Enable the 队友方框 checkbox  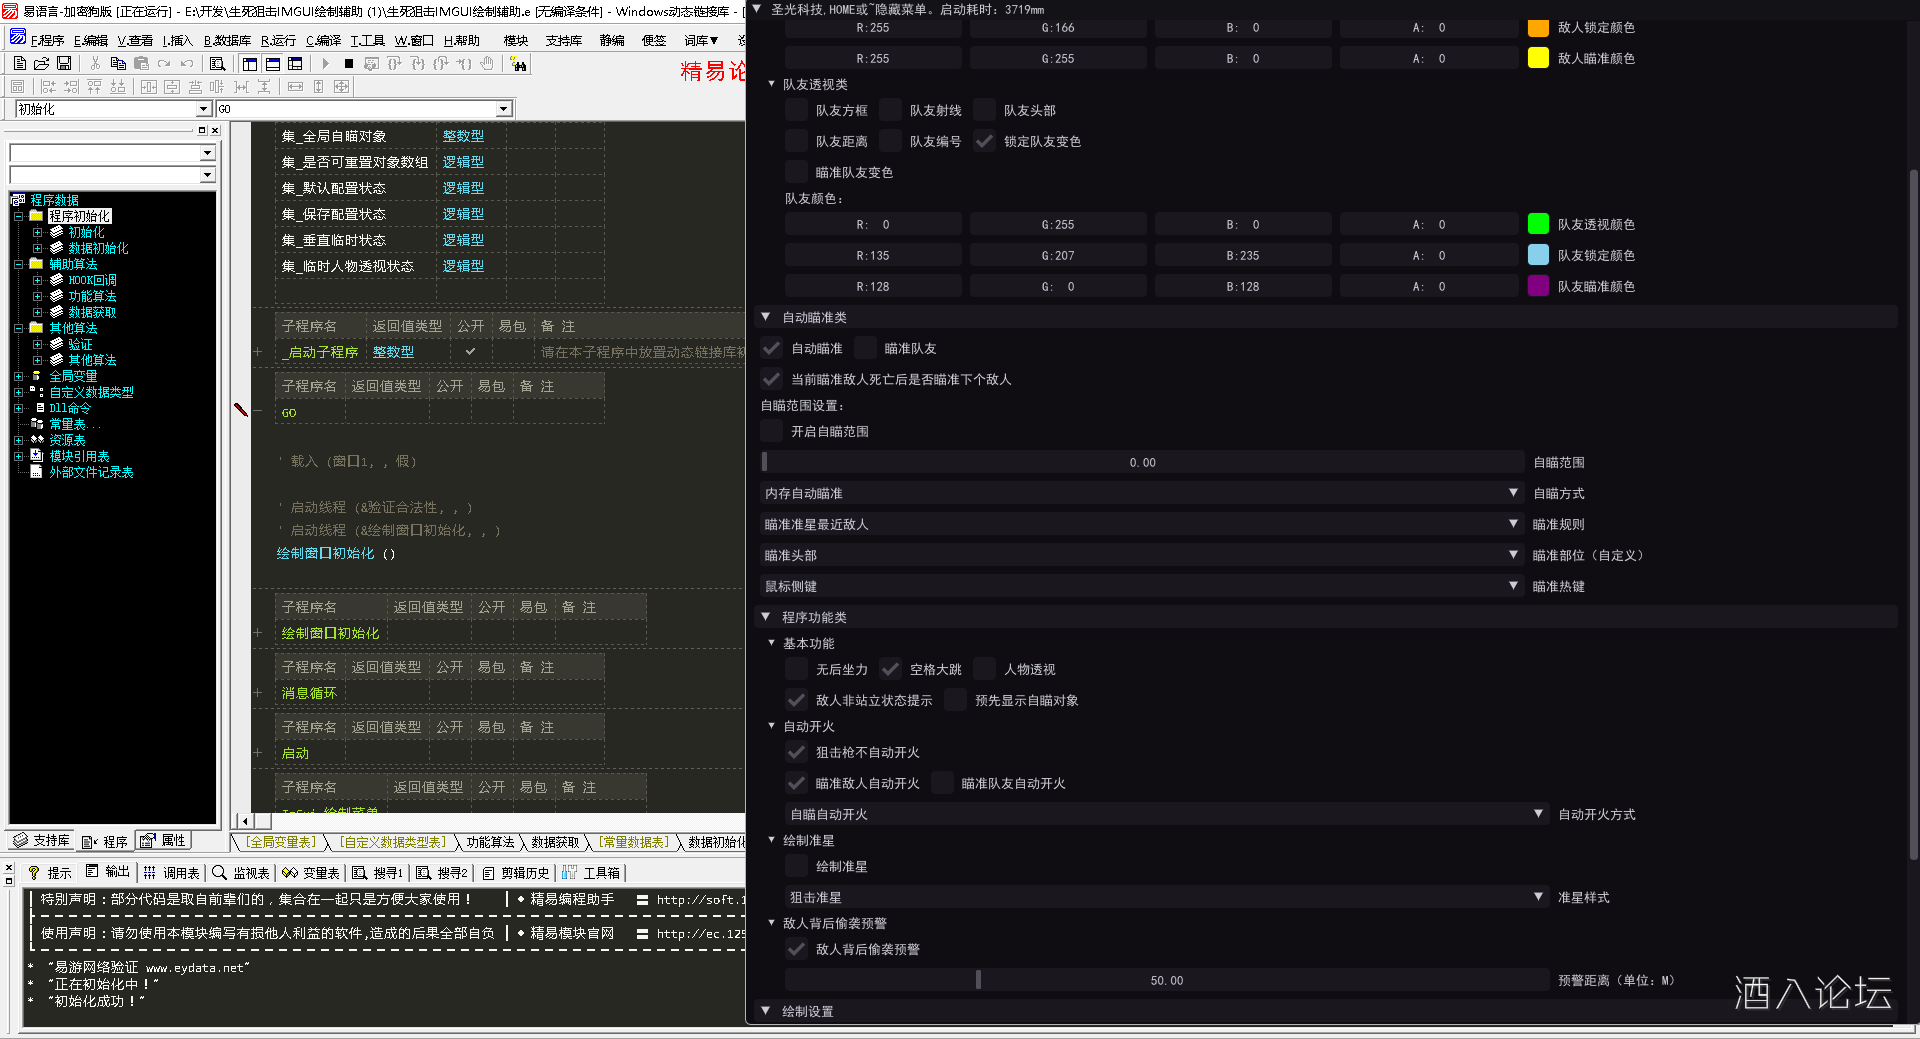click(x=796, y=110)
